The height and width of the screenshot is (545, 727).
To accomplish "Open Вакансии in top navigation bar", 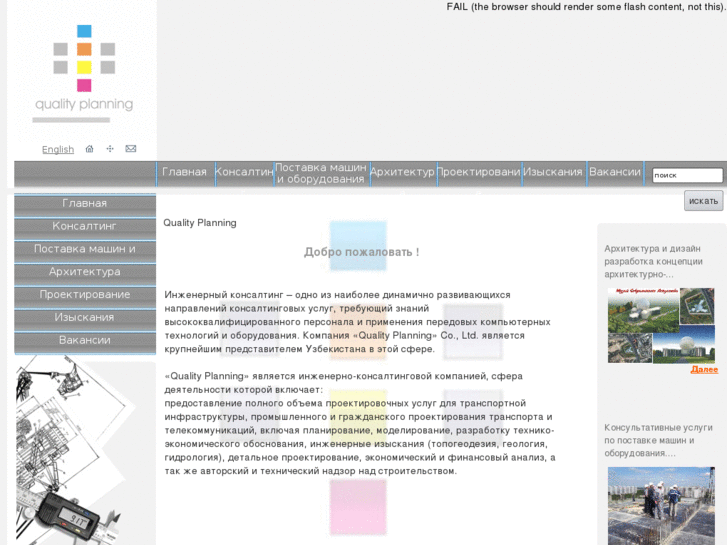I will tap(615, 172).
